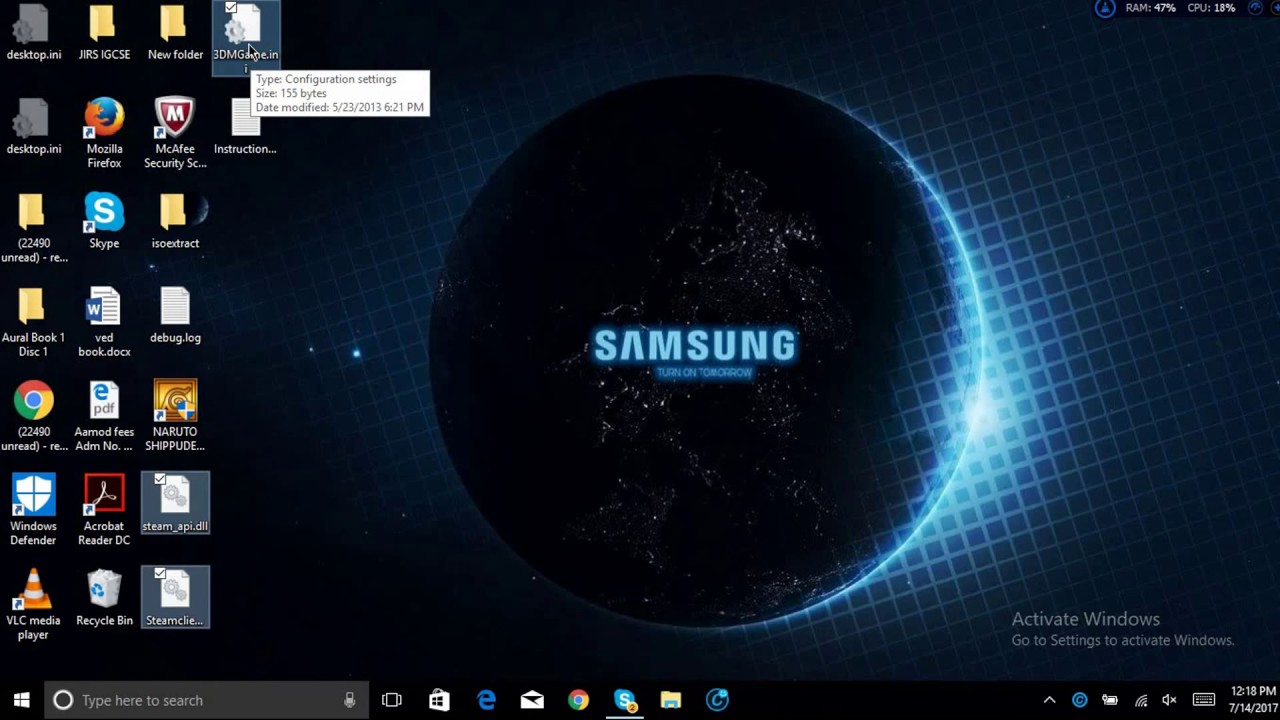Launch McAfee Security Scan desktop icon
The image size is (1280, 720).
[175, 132]
